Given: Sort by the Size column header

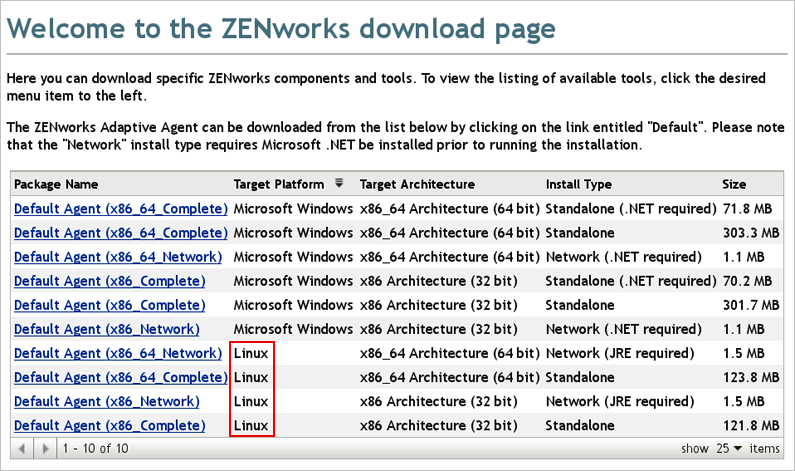Looking at the screenshot, I should point(734,184).
